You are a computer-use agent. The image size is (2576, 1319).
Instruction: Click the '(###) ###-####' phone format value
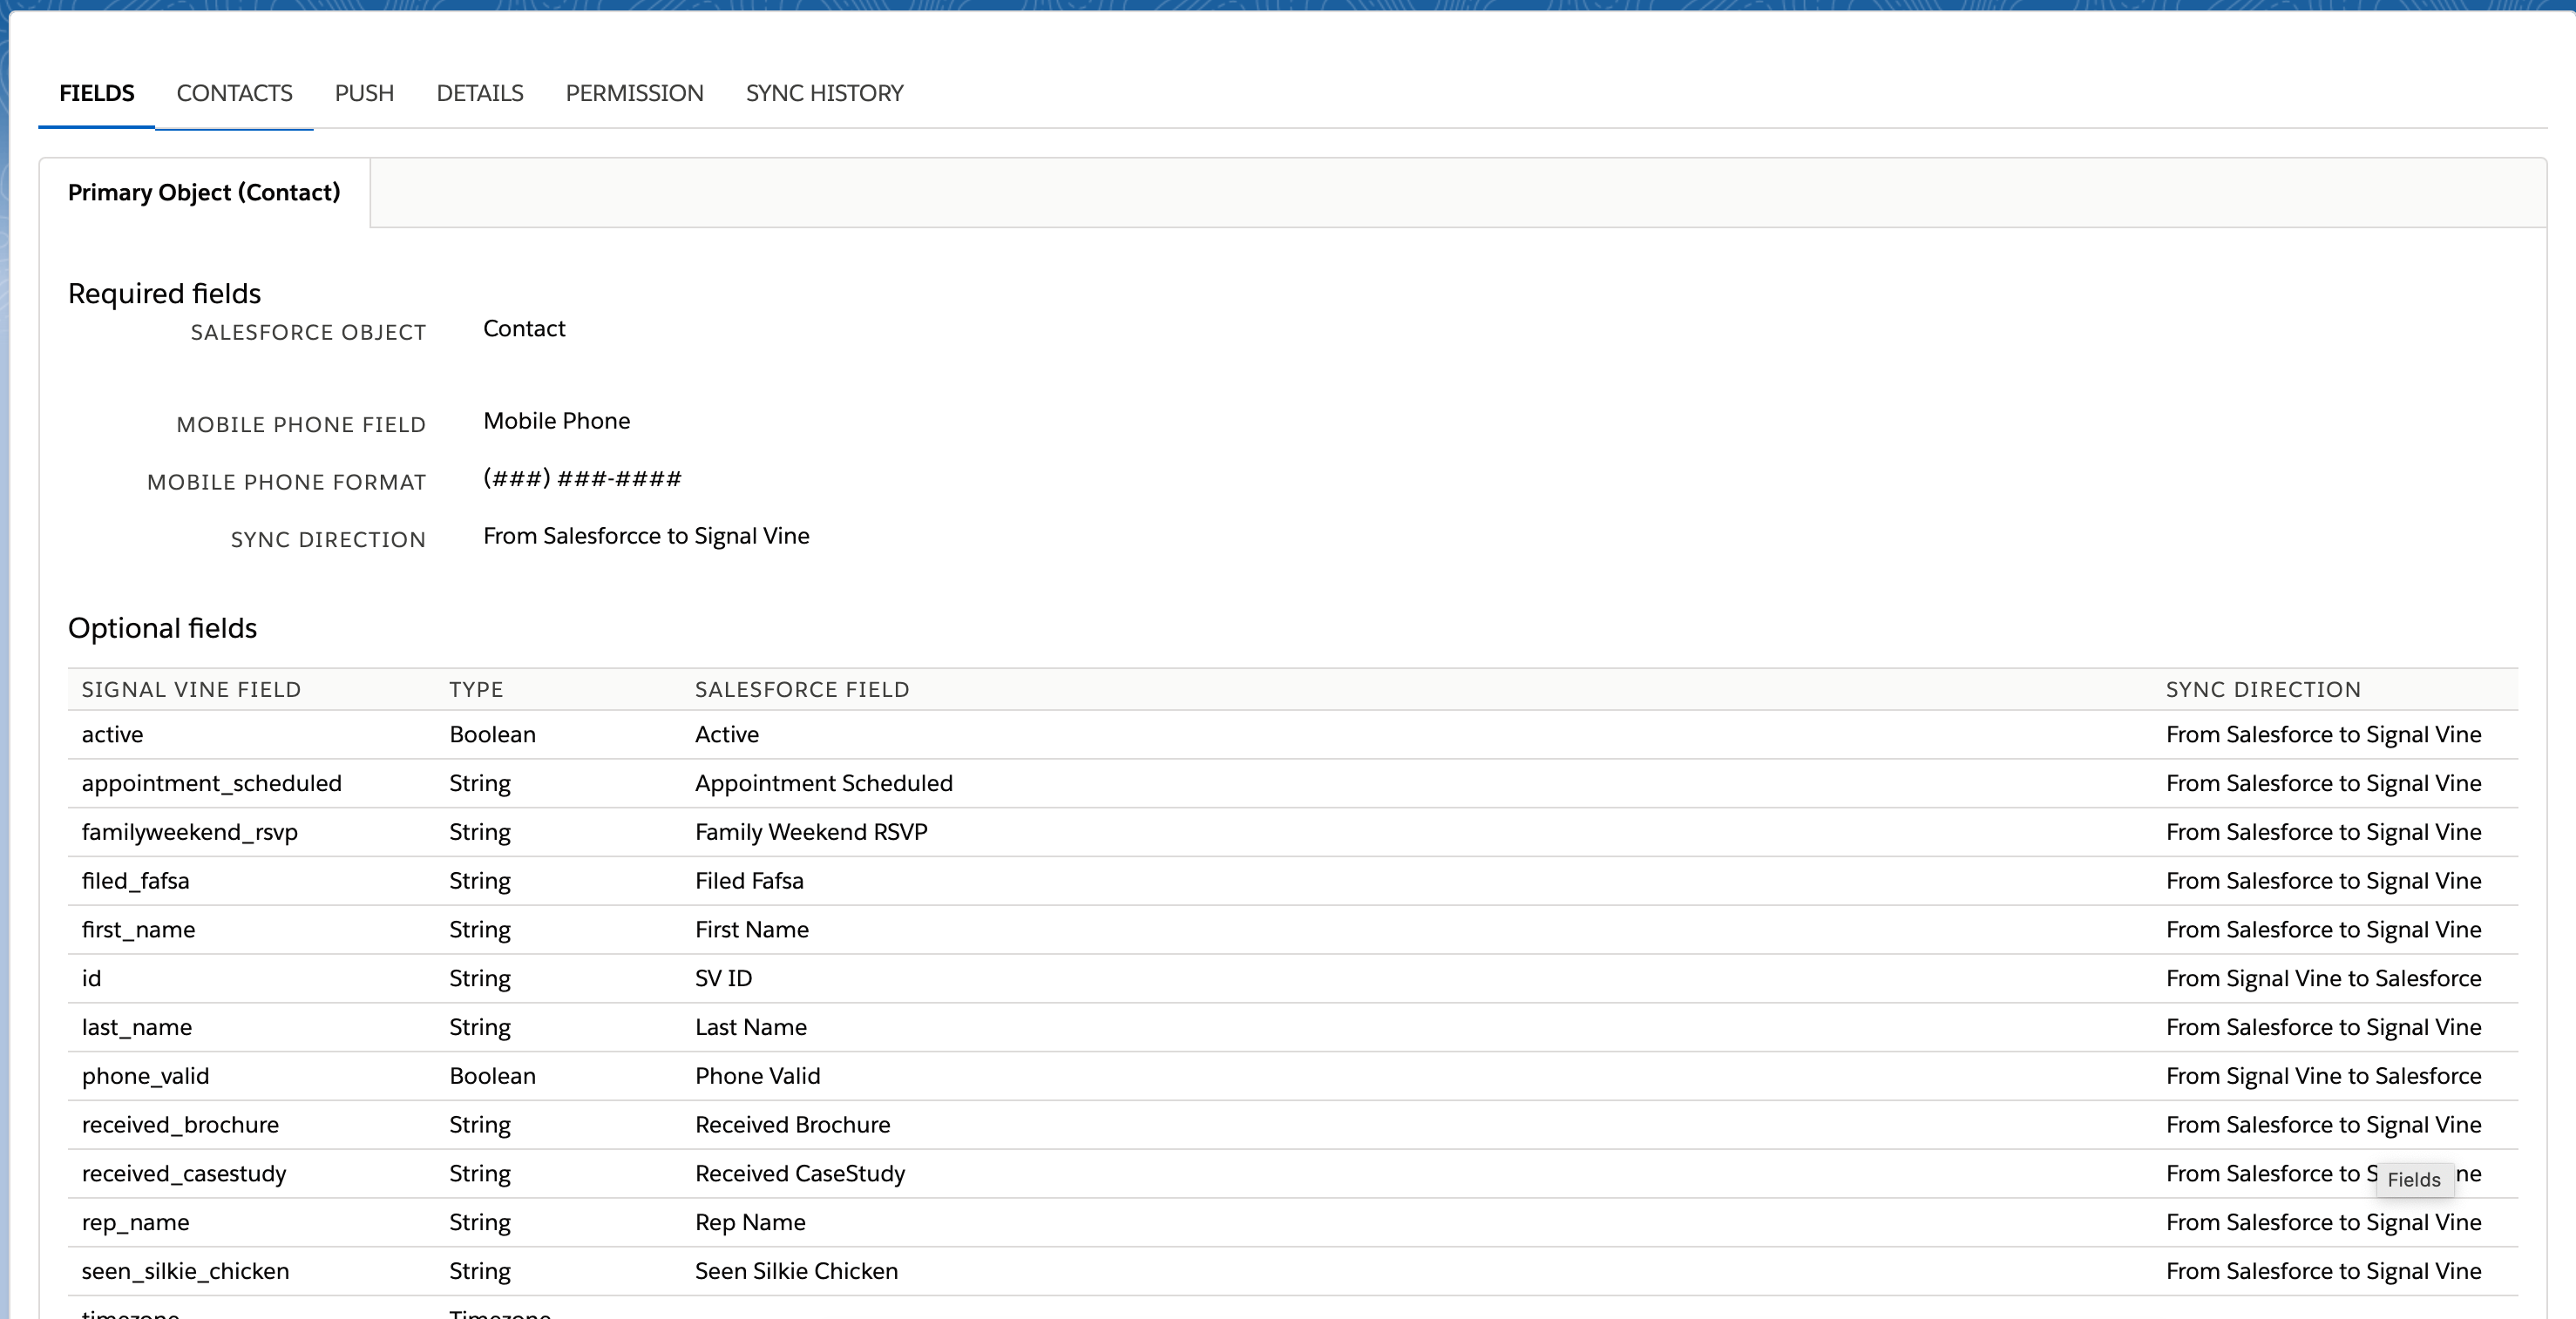[x=582, y=478]
